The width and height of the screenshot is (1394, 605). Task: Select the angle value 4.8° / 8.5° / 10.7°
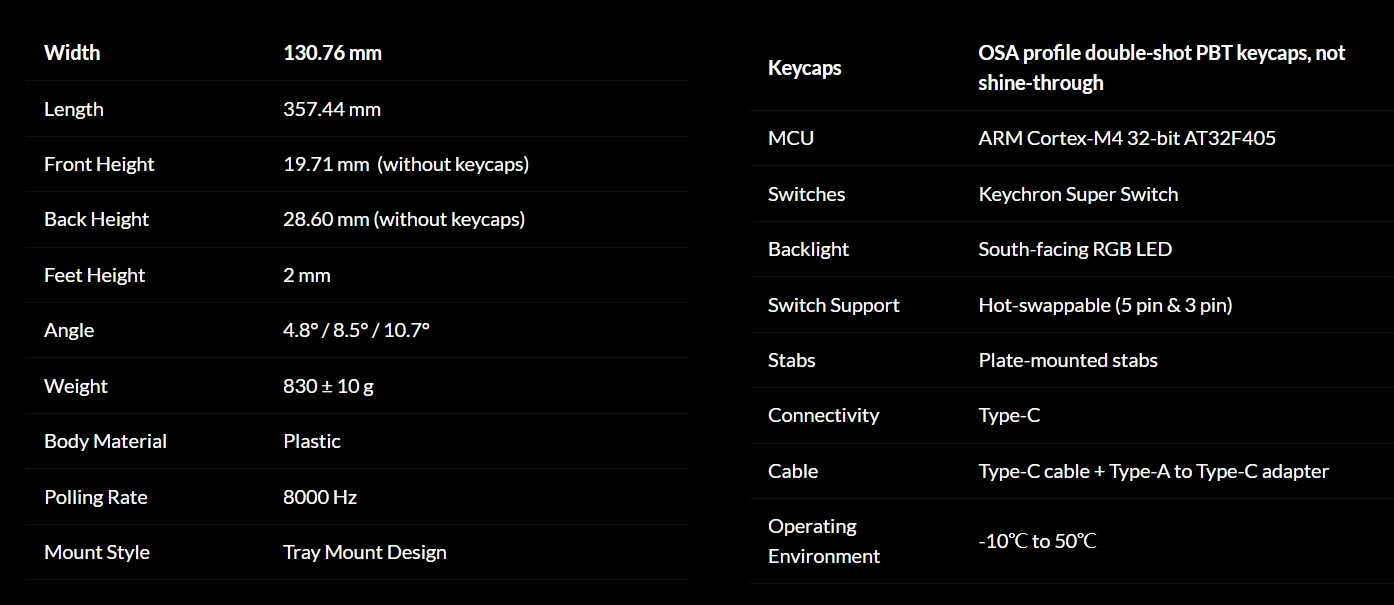[x=356, y=330]
